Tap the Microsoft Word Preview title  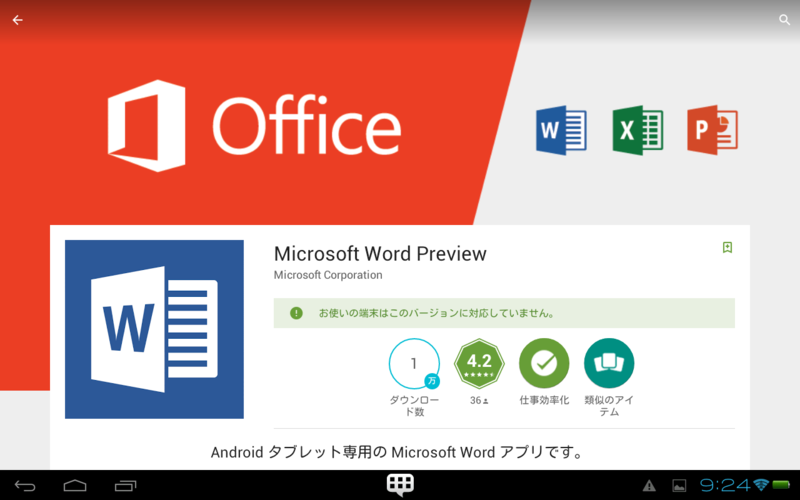[380, 254]
